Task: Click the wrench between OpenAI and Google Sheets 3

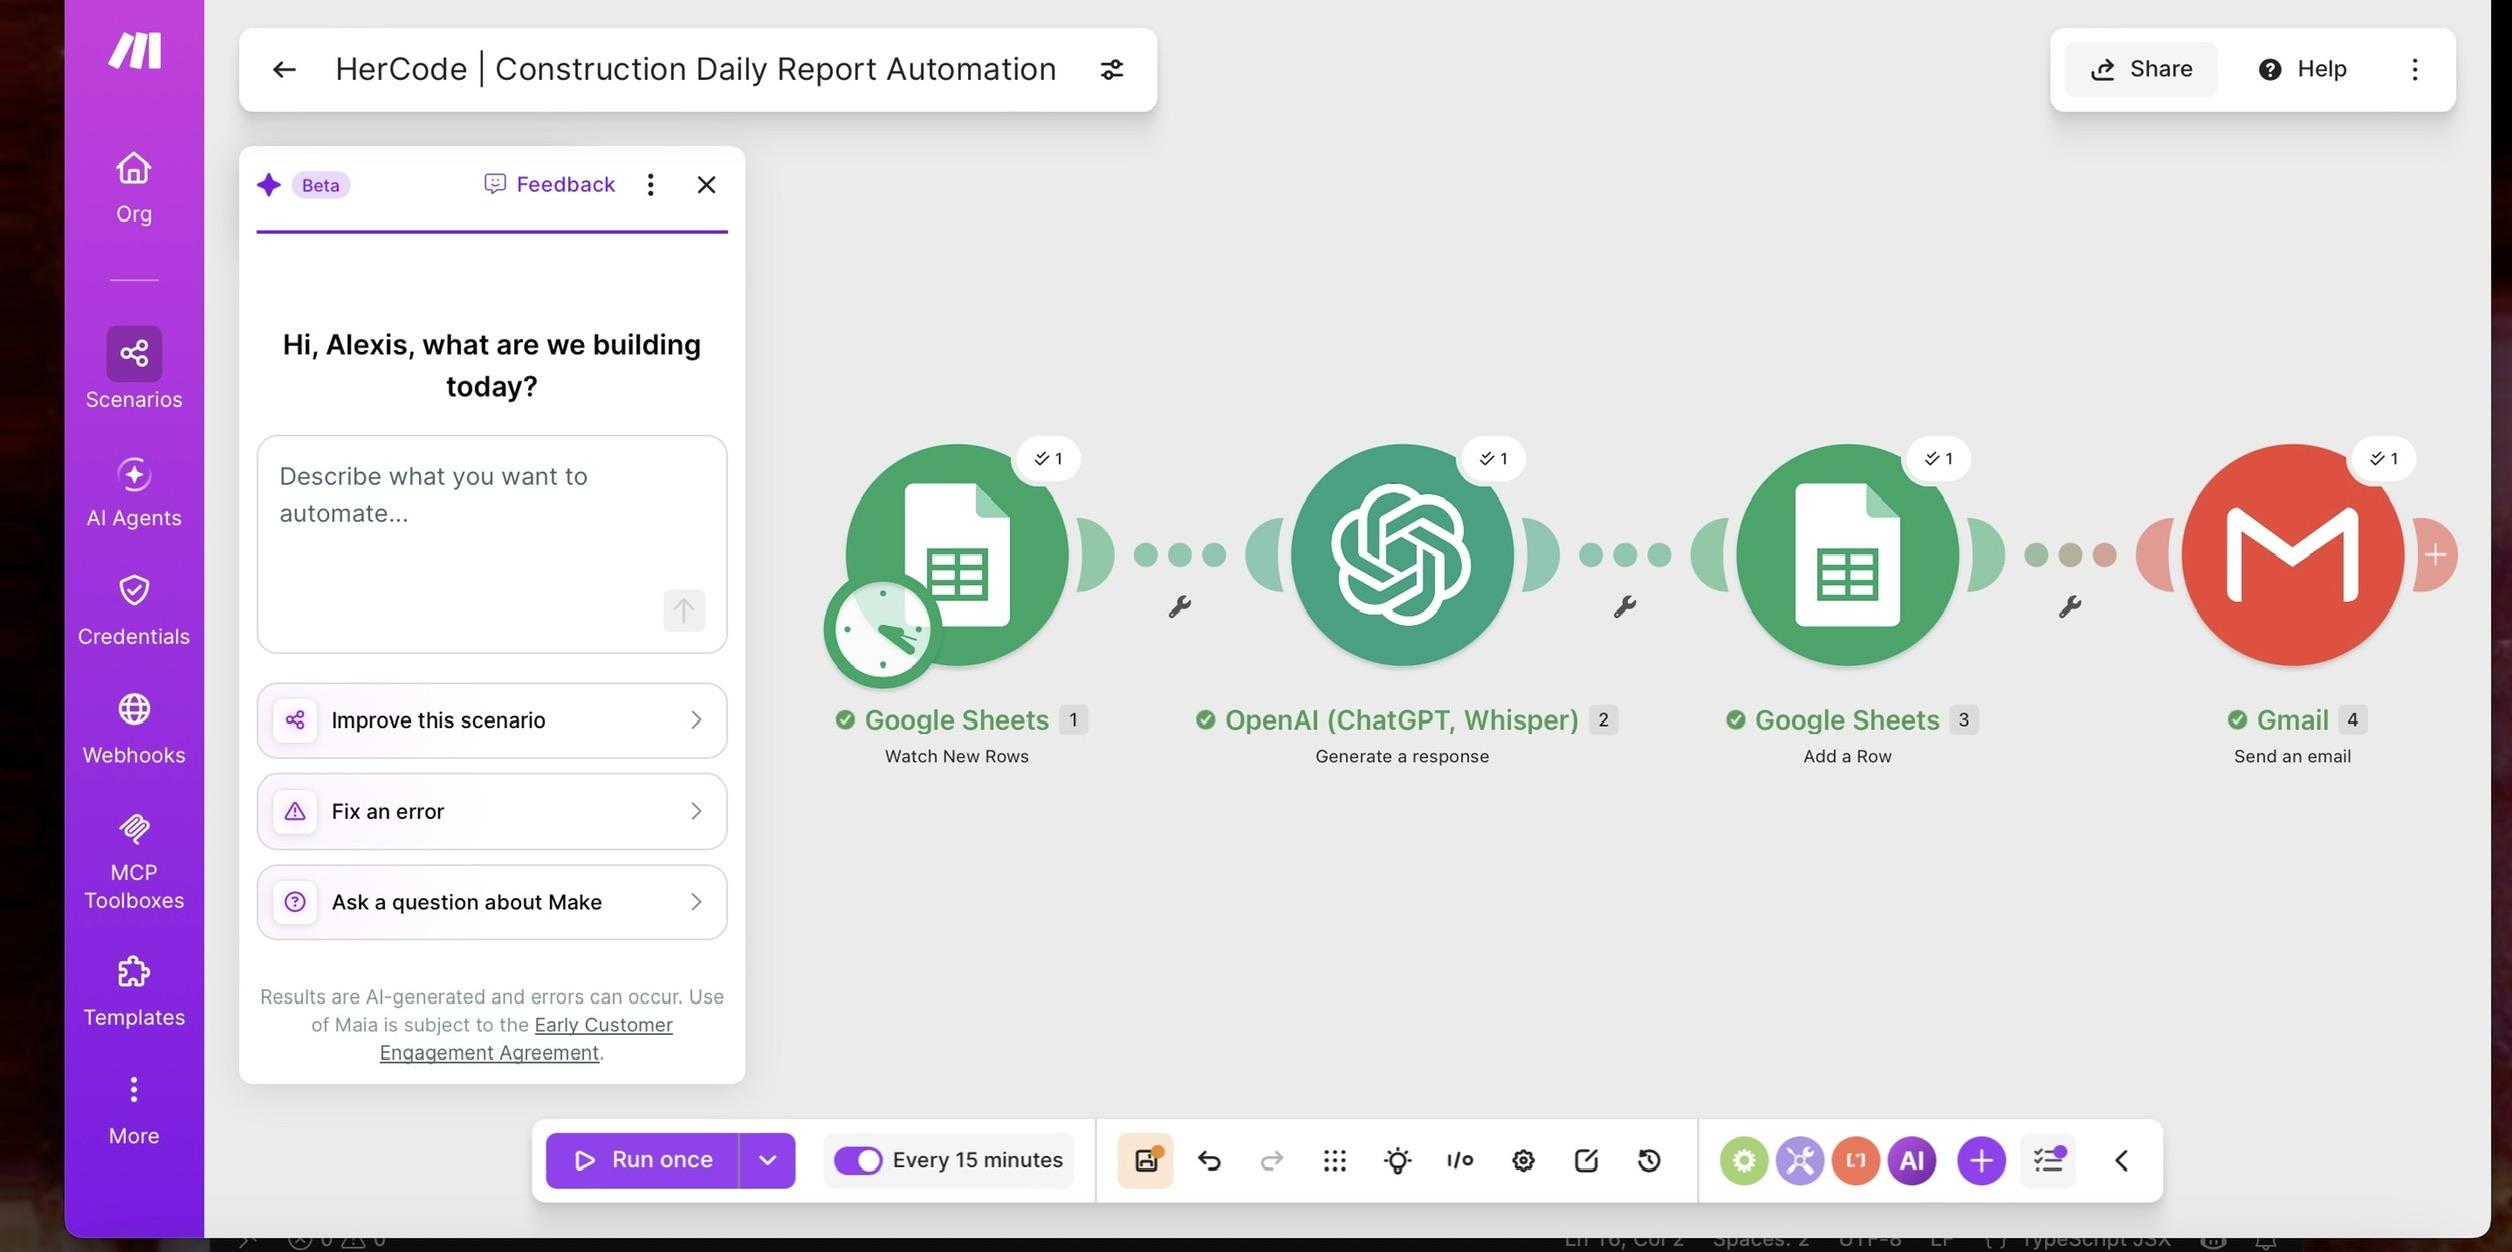Action: pyautogui.click(x=1625, y=606)
